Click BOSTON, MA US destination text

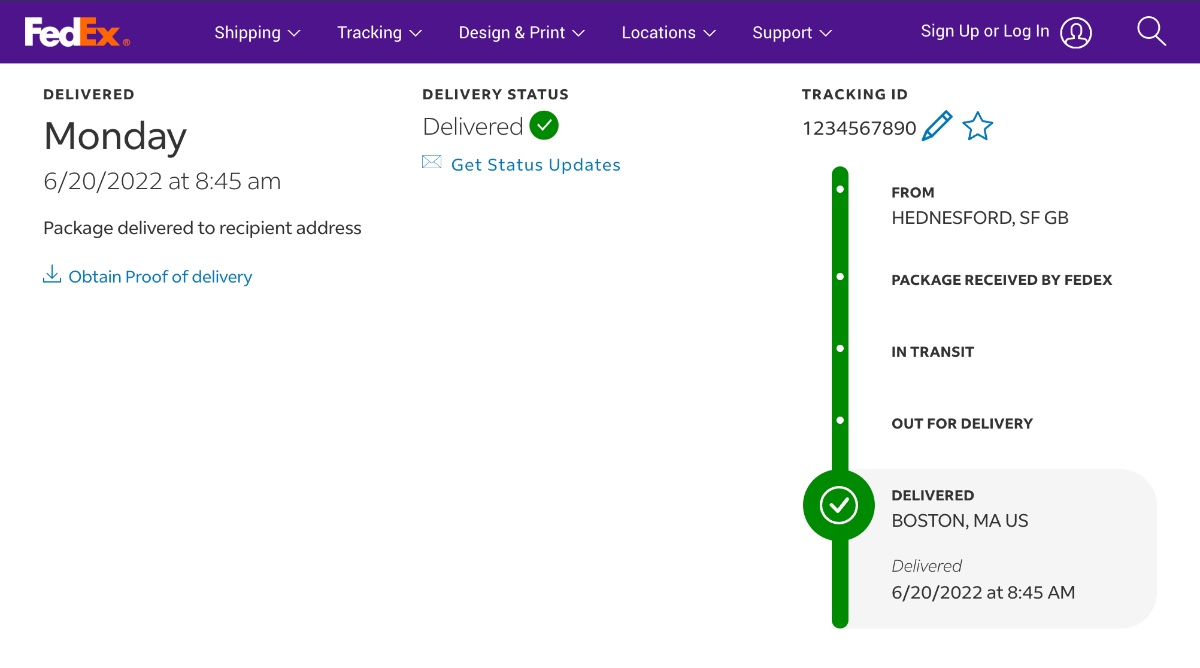coord(960,521)
